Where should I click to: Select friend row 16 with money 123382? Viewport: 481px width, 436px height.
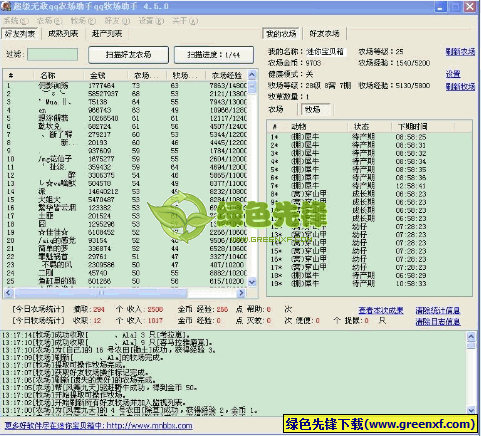[x=126, y=208]
